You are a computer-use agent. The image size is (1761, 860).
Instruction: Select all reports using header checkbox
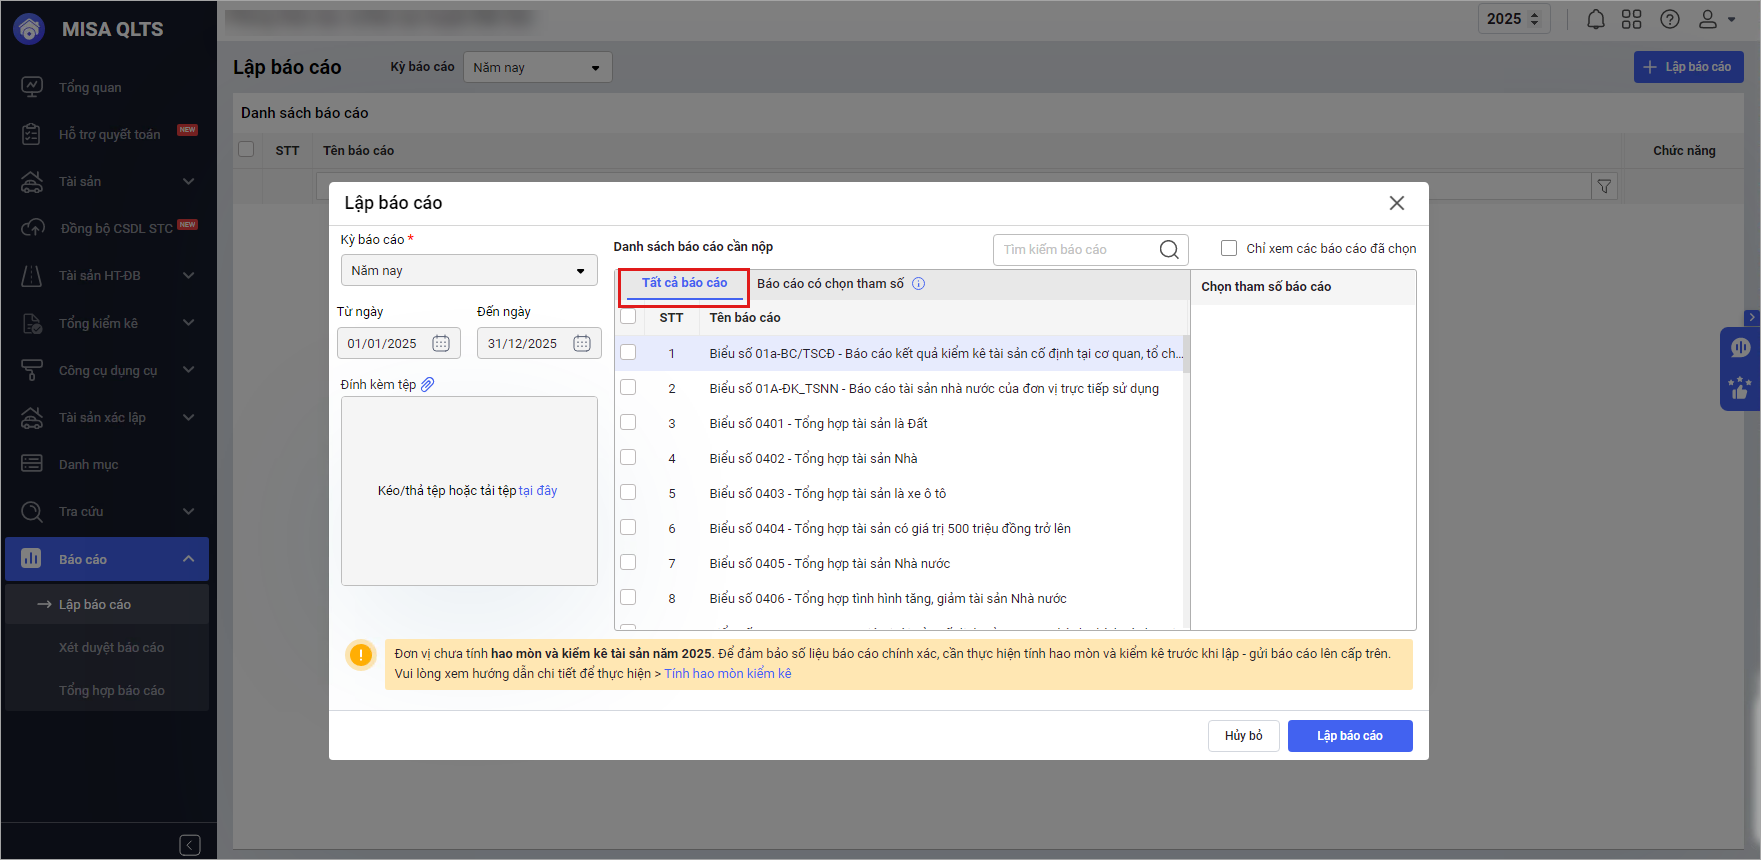628,317
